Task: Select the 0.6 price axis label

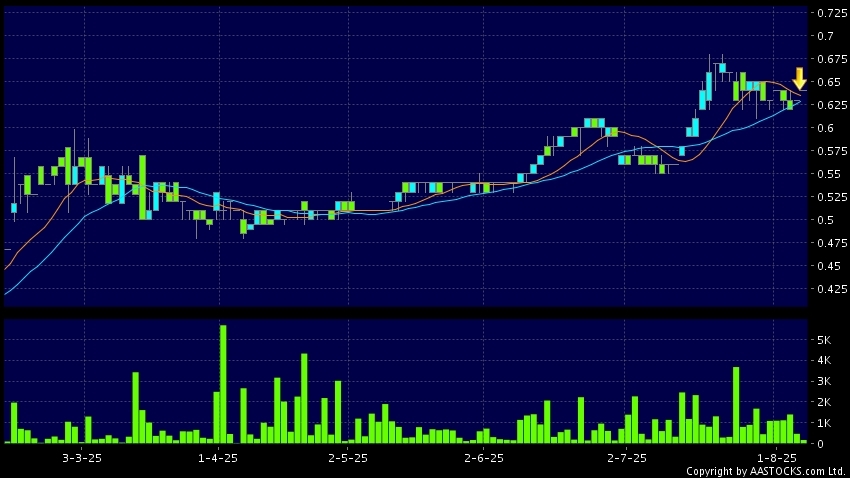Action: pos(826,128)
